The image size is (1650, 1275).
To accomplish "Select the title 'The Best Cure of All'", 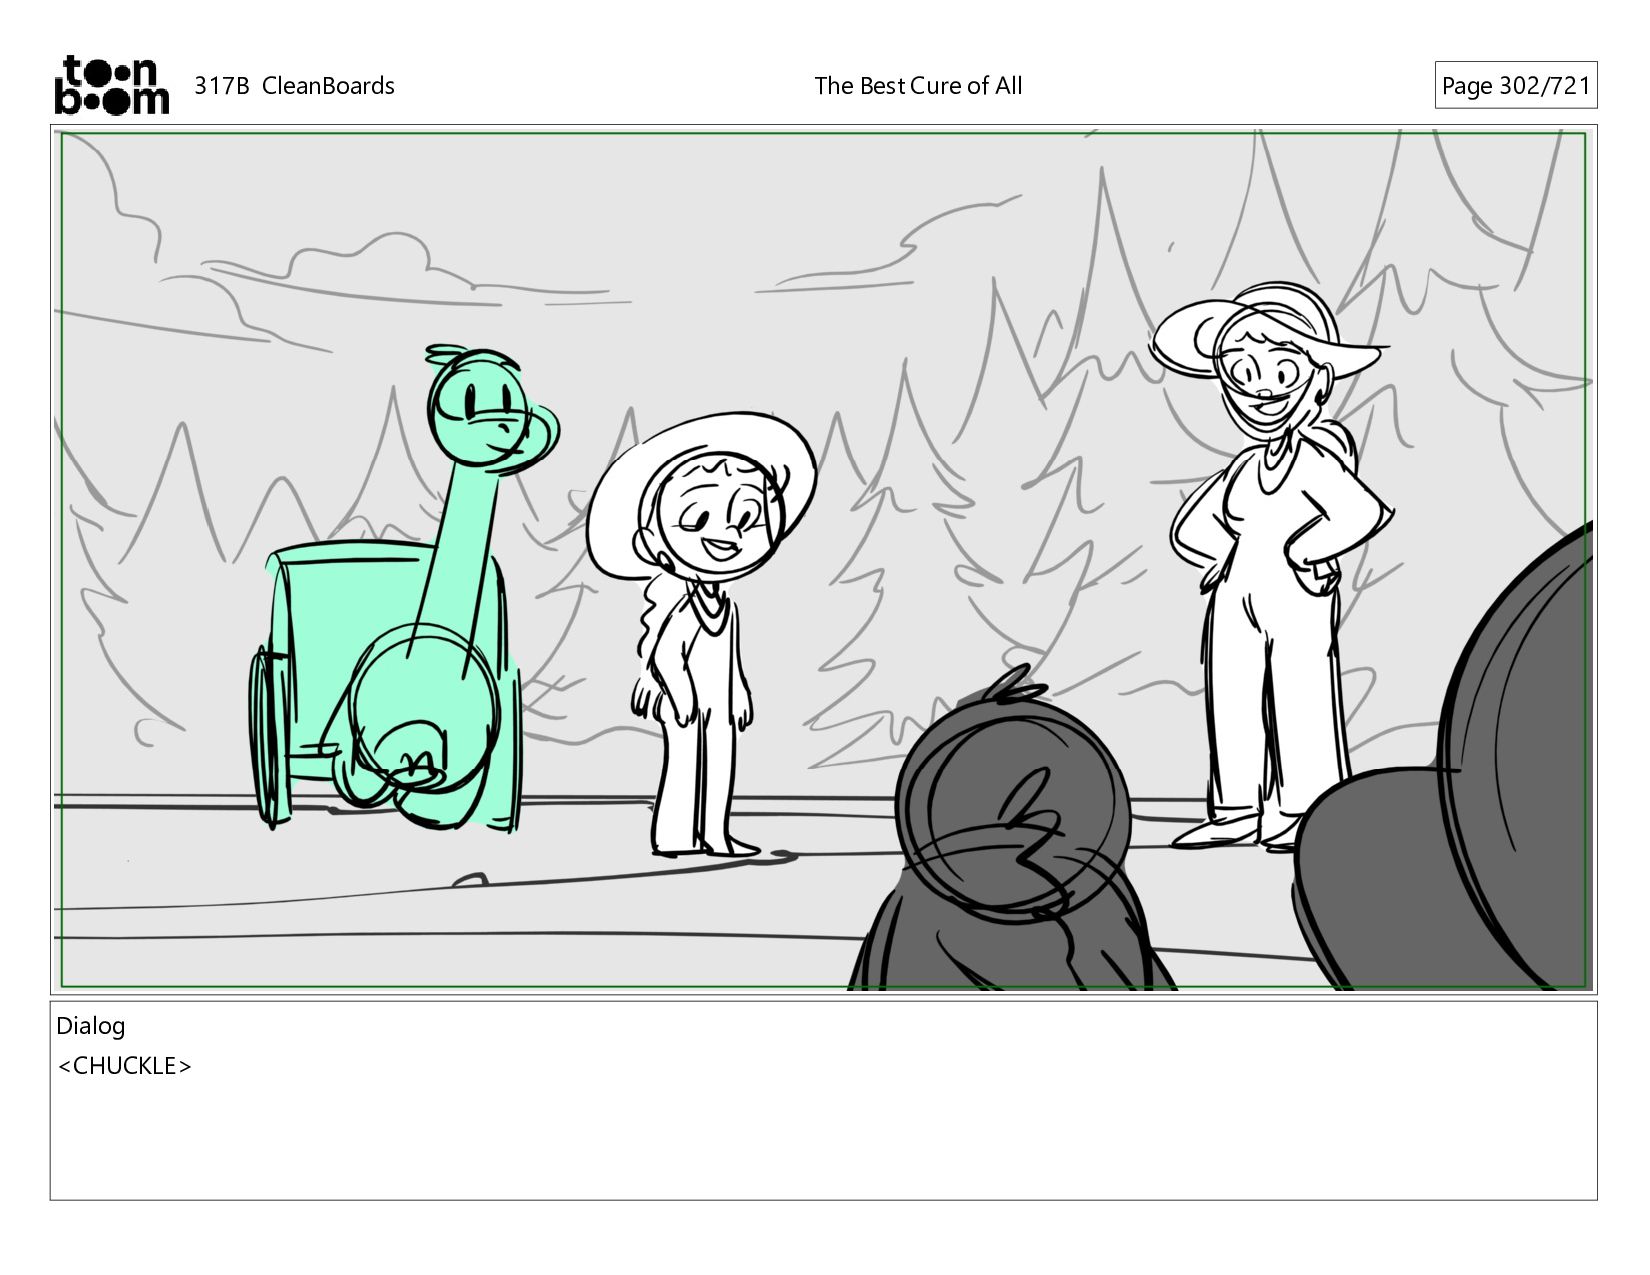I will 918,86.
